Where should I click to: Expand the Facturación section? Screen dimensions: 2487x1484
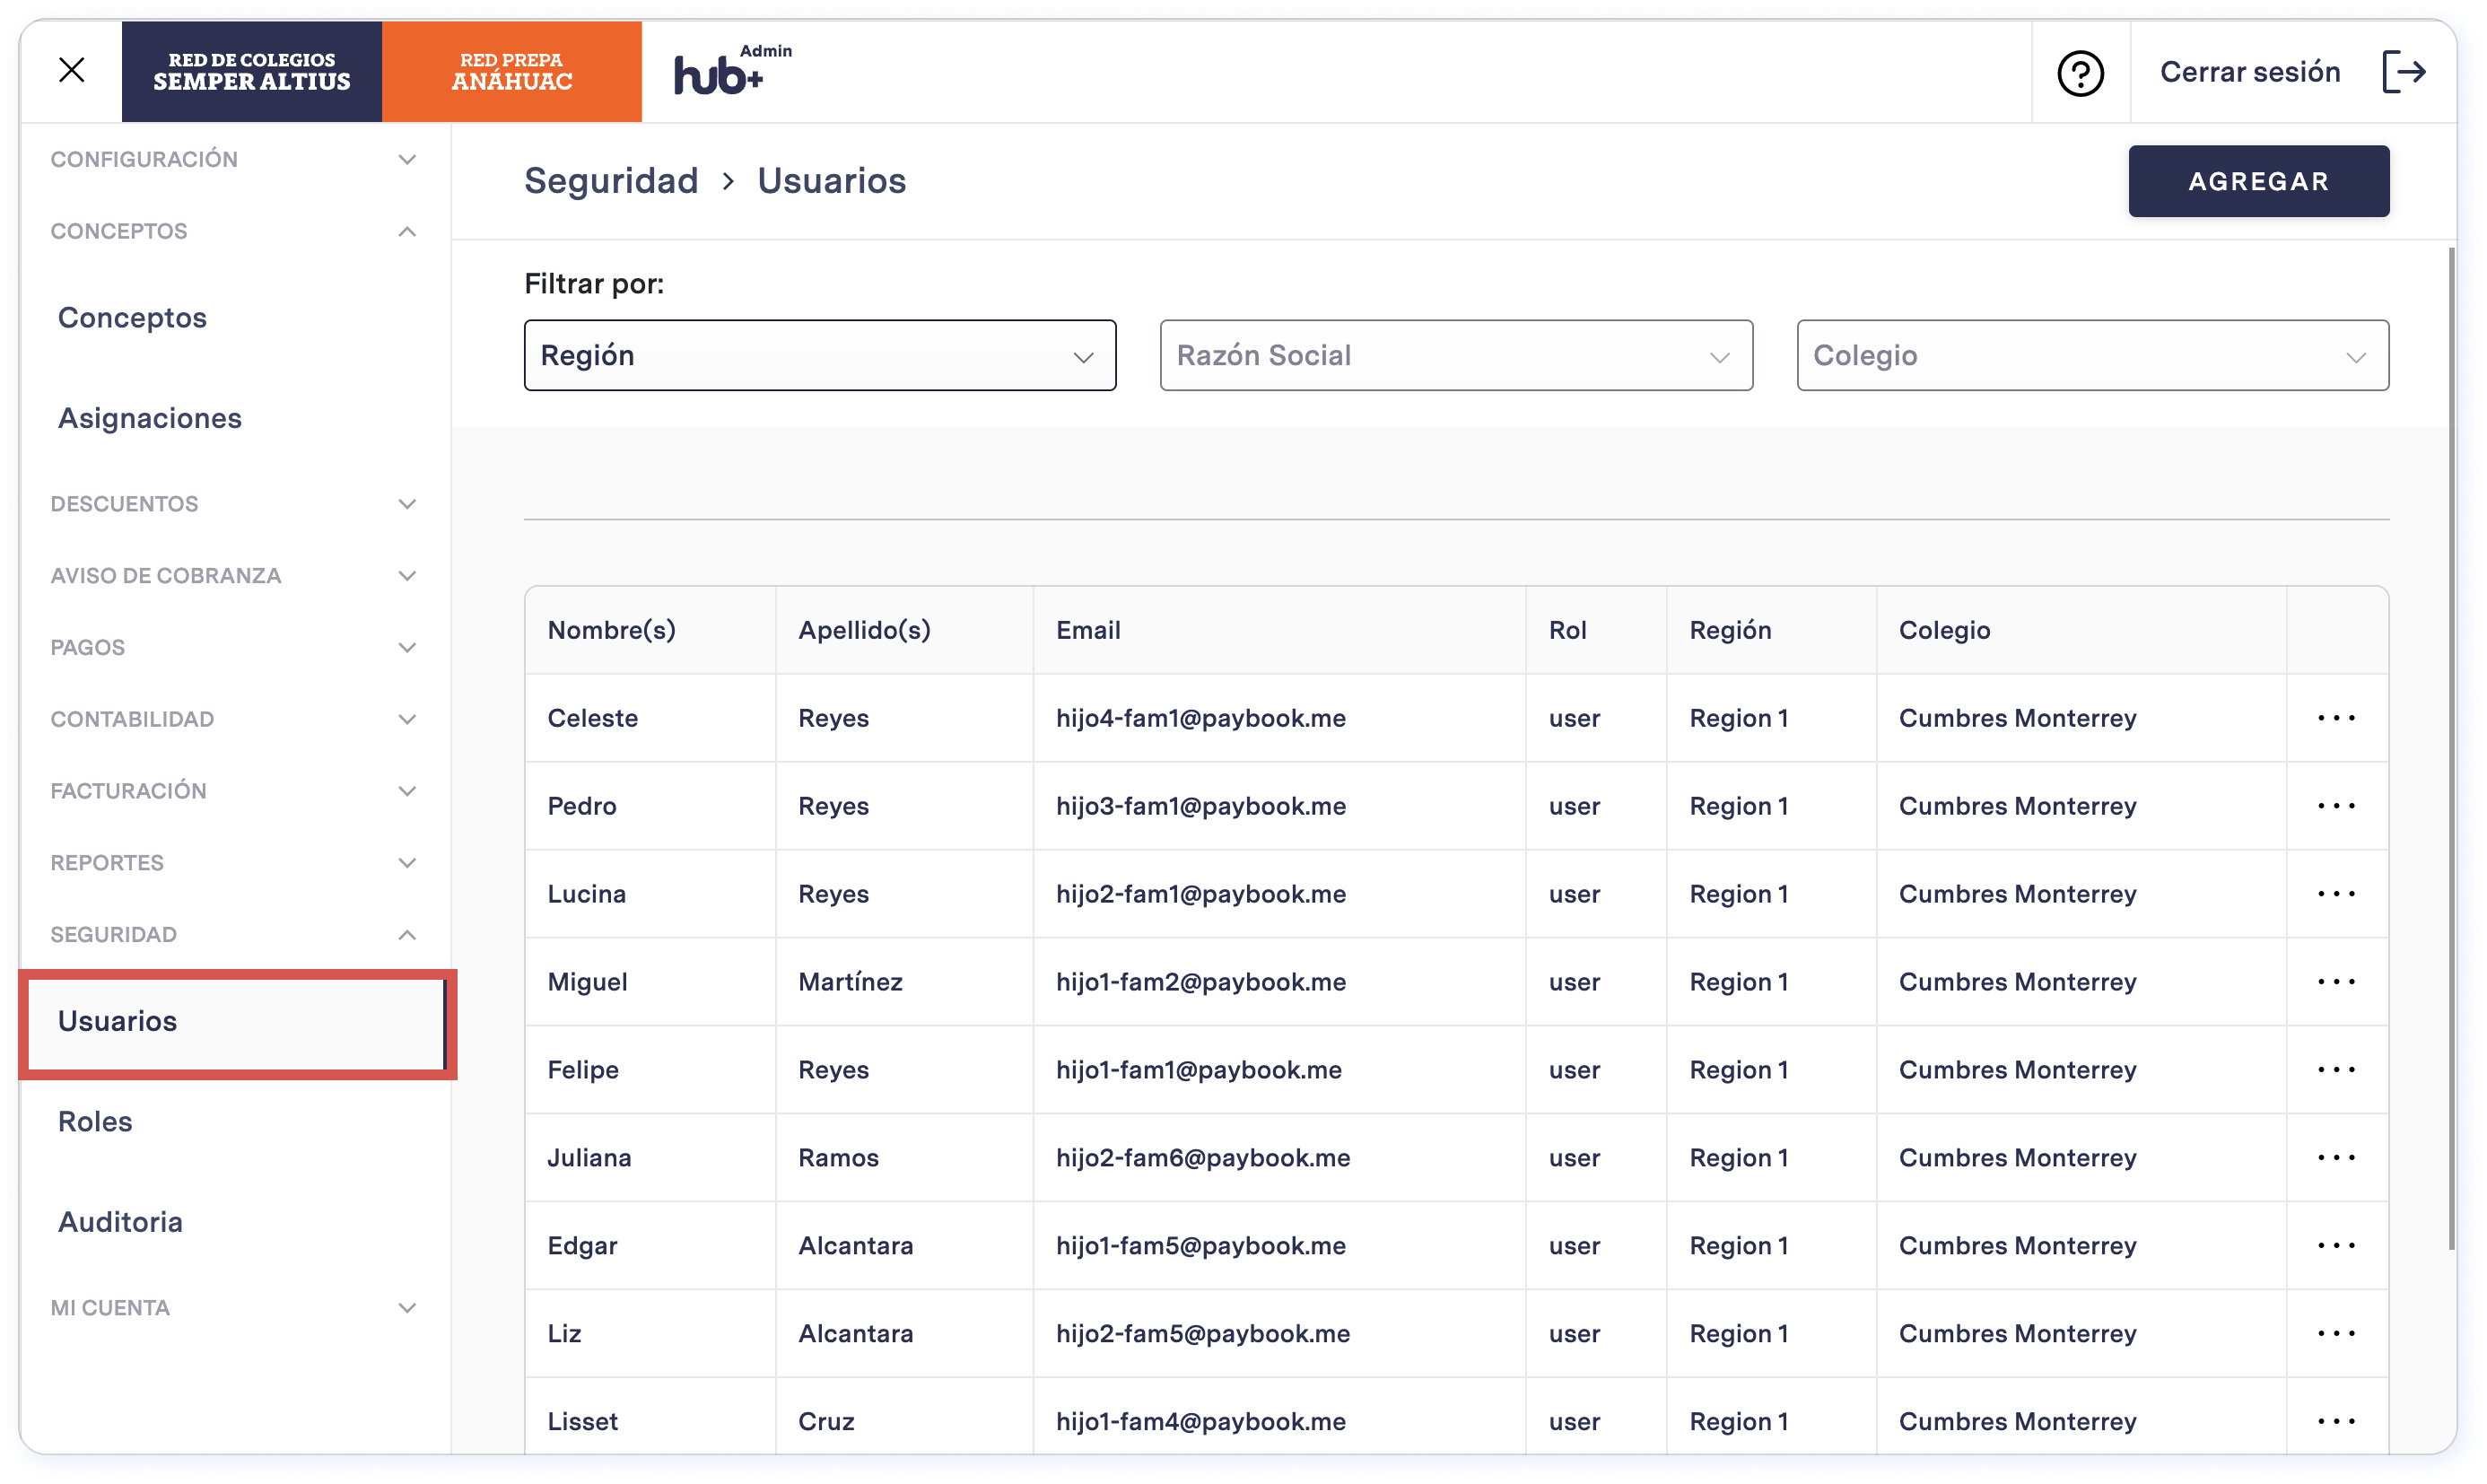point(234,791)
